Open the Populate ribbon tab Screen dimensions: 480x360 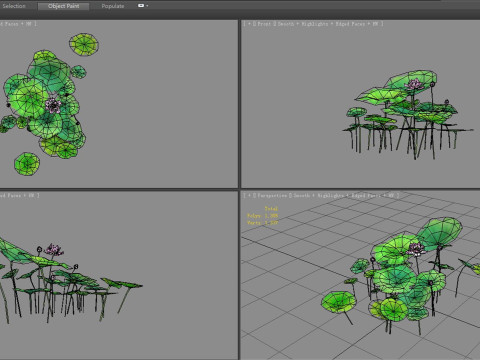tap(113, 6)
